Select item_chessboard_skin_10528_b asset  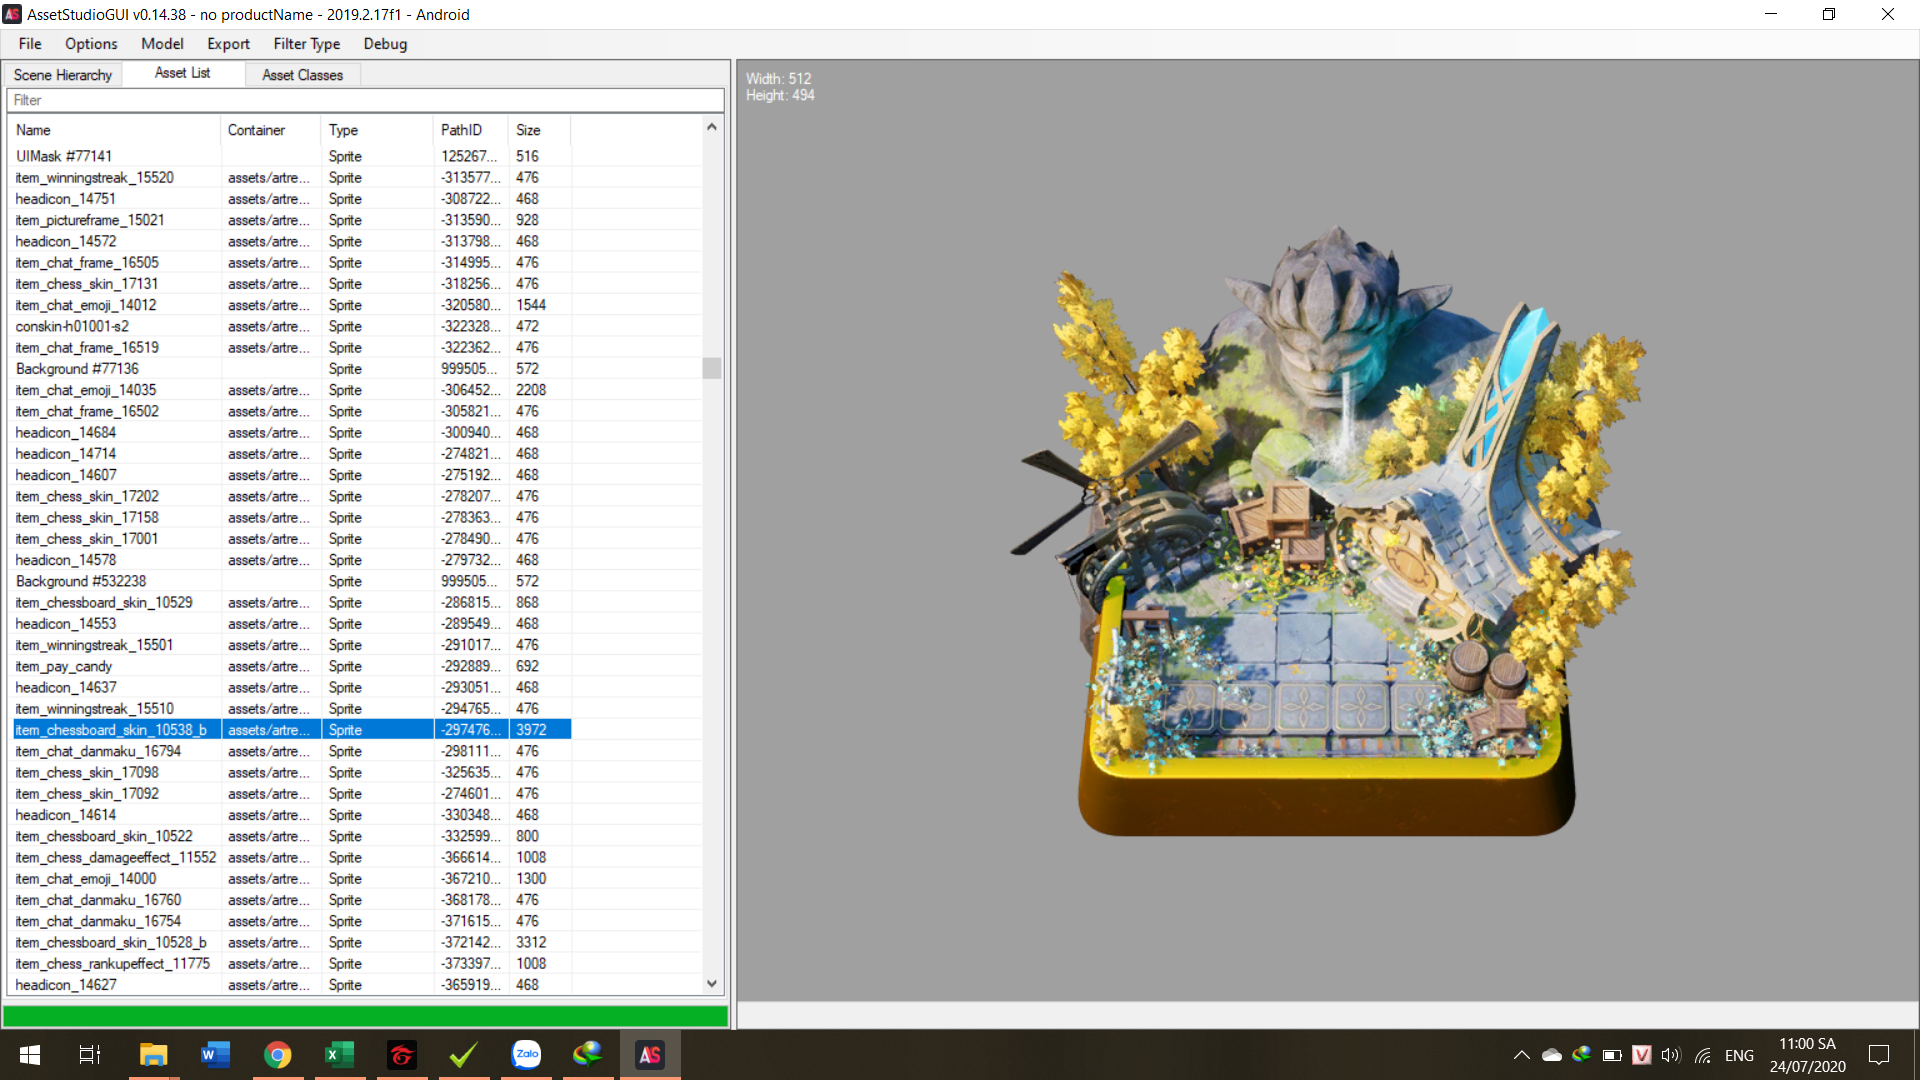click(x=292, y=942)
